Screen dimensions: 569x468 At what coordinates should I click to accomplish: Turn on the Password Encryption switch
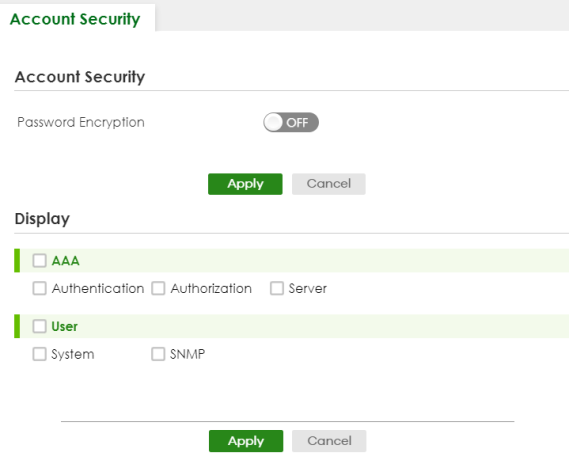291,122
